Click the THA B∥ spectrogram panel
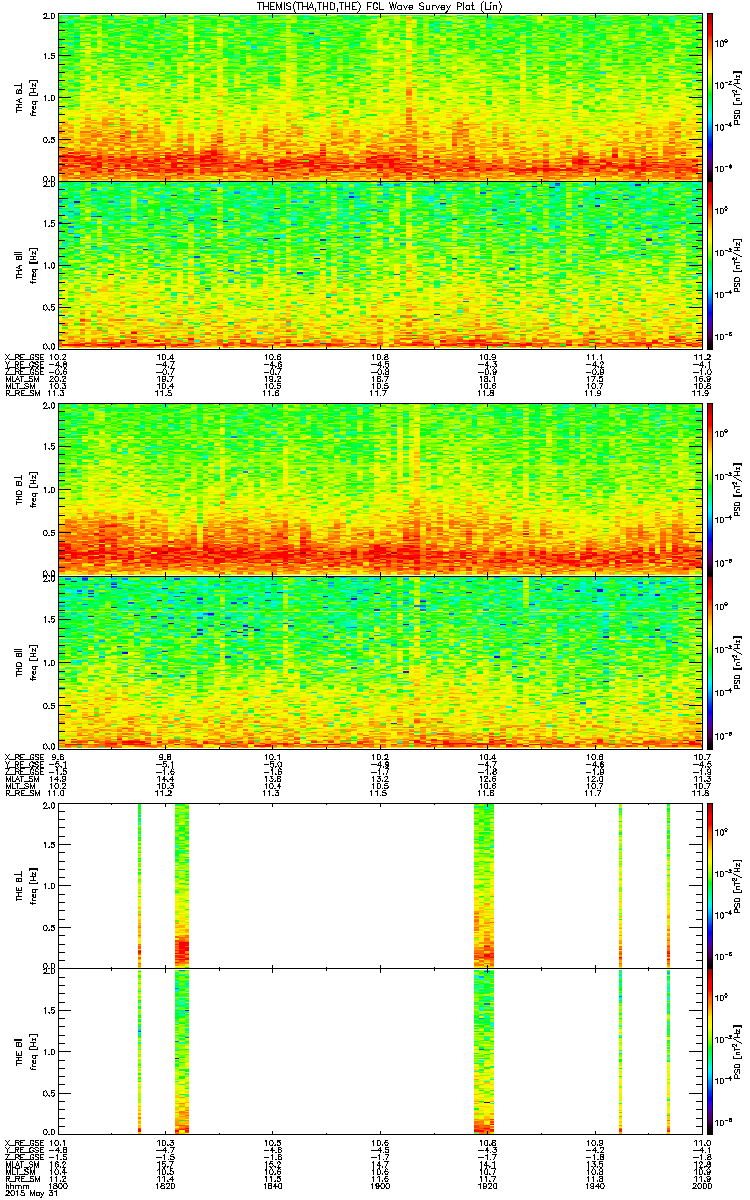This screenshot has width=750, height=1200. pyautogui.click(x=379, y=264)
